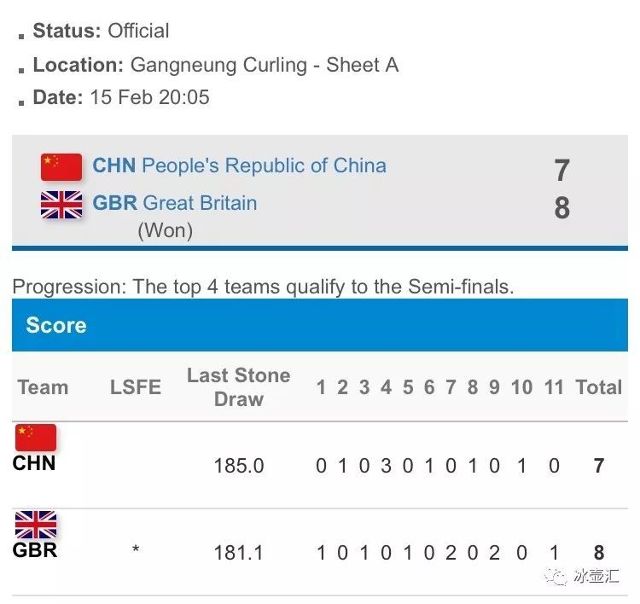Click end 11 column header
Screen dimensions: 640x604
click(x=553, y=387)
